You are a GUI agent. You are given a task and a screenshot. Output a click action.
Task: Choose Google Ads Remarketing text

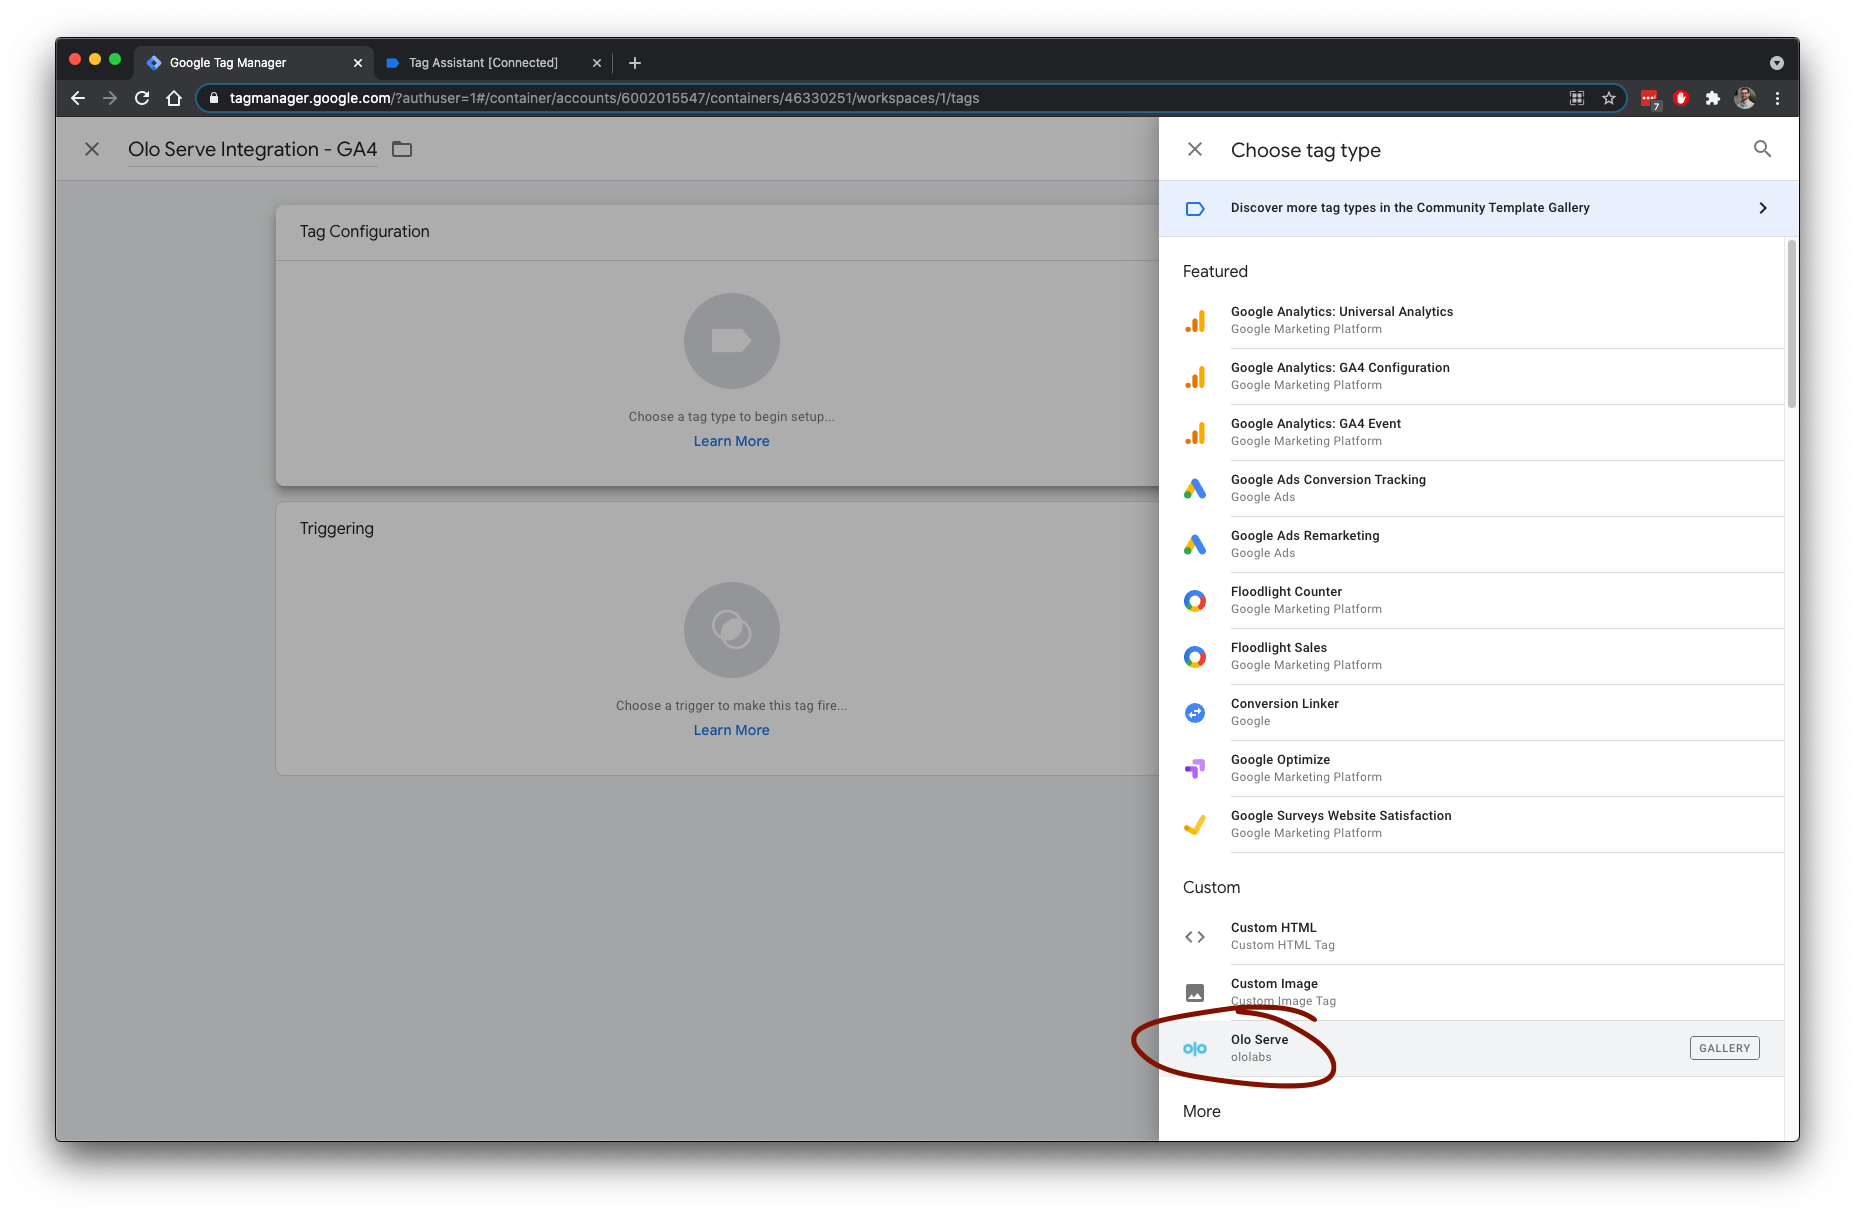pyautogui.click(x=1305, y=536)
